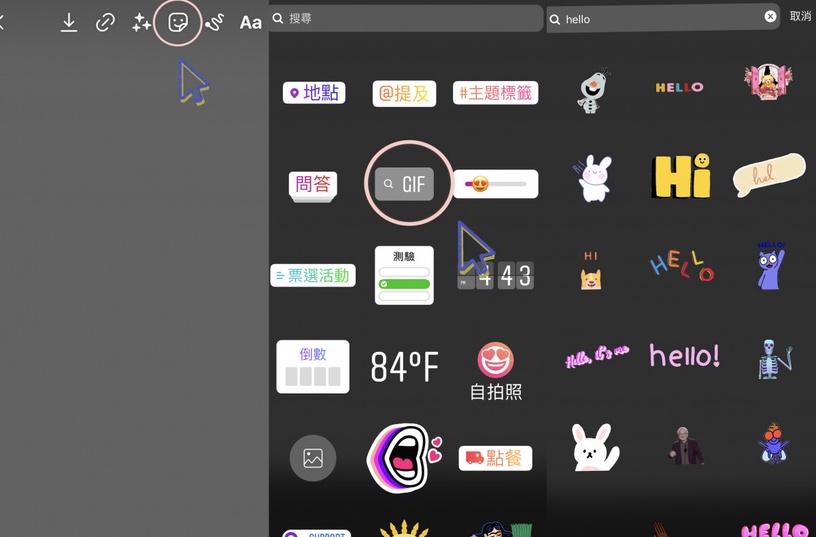Image resolution: width=816 pixels, height=537 pixels.
Task: Select the squiggle draw tool
Action: coord(214,22)
